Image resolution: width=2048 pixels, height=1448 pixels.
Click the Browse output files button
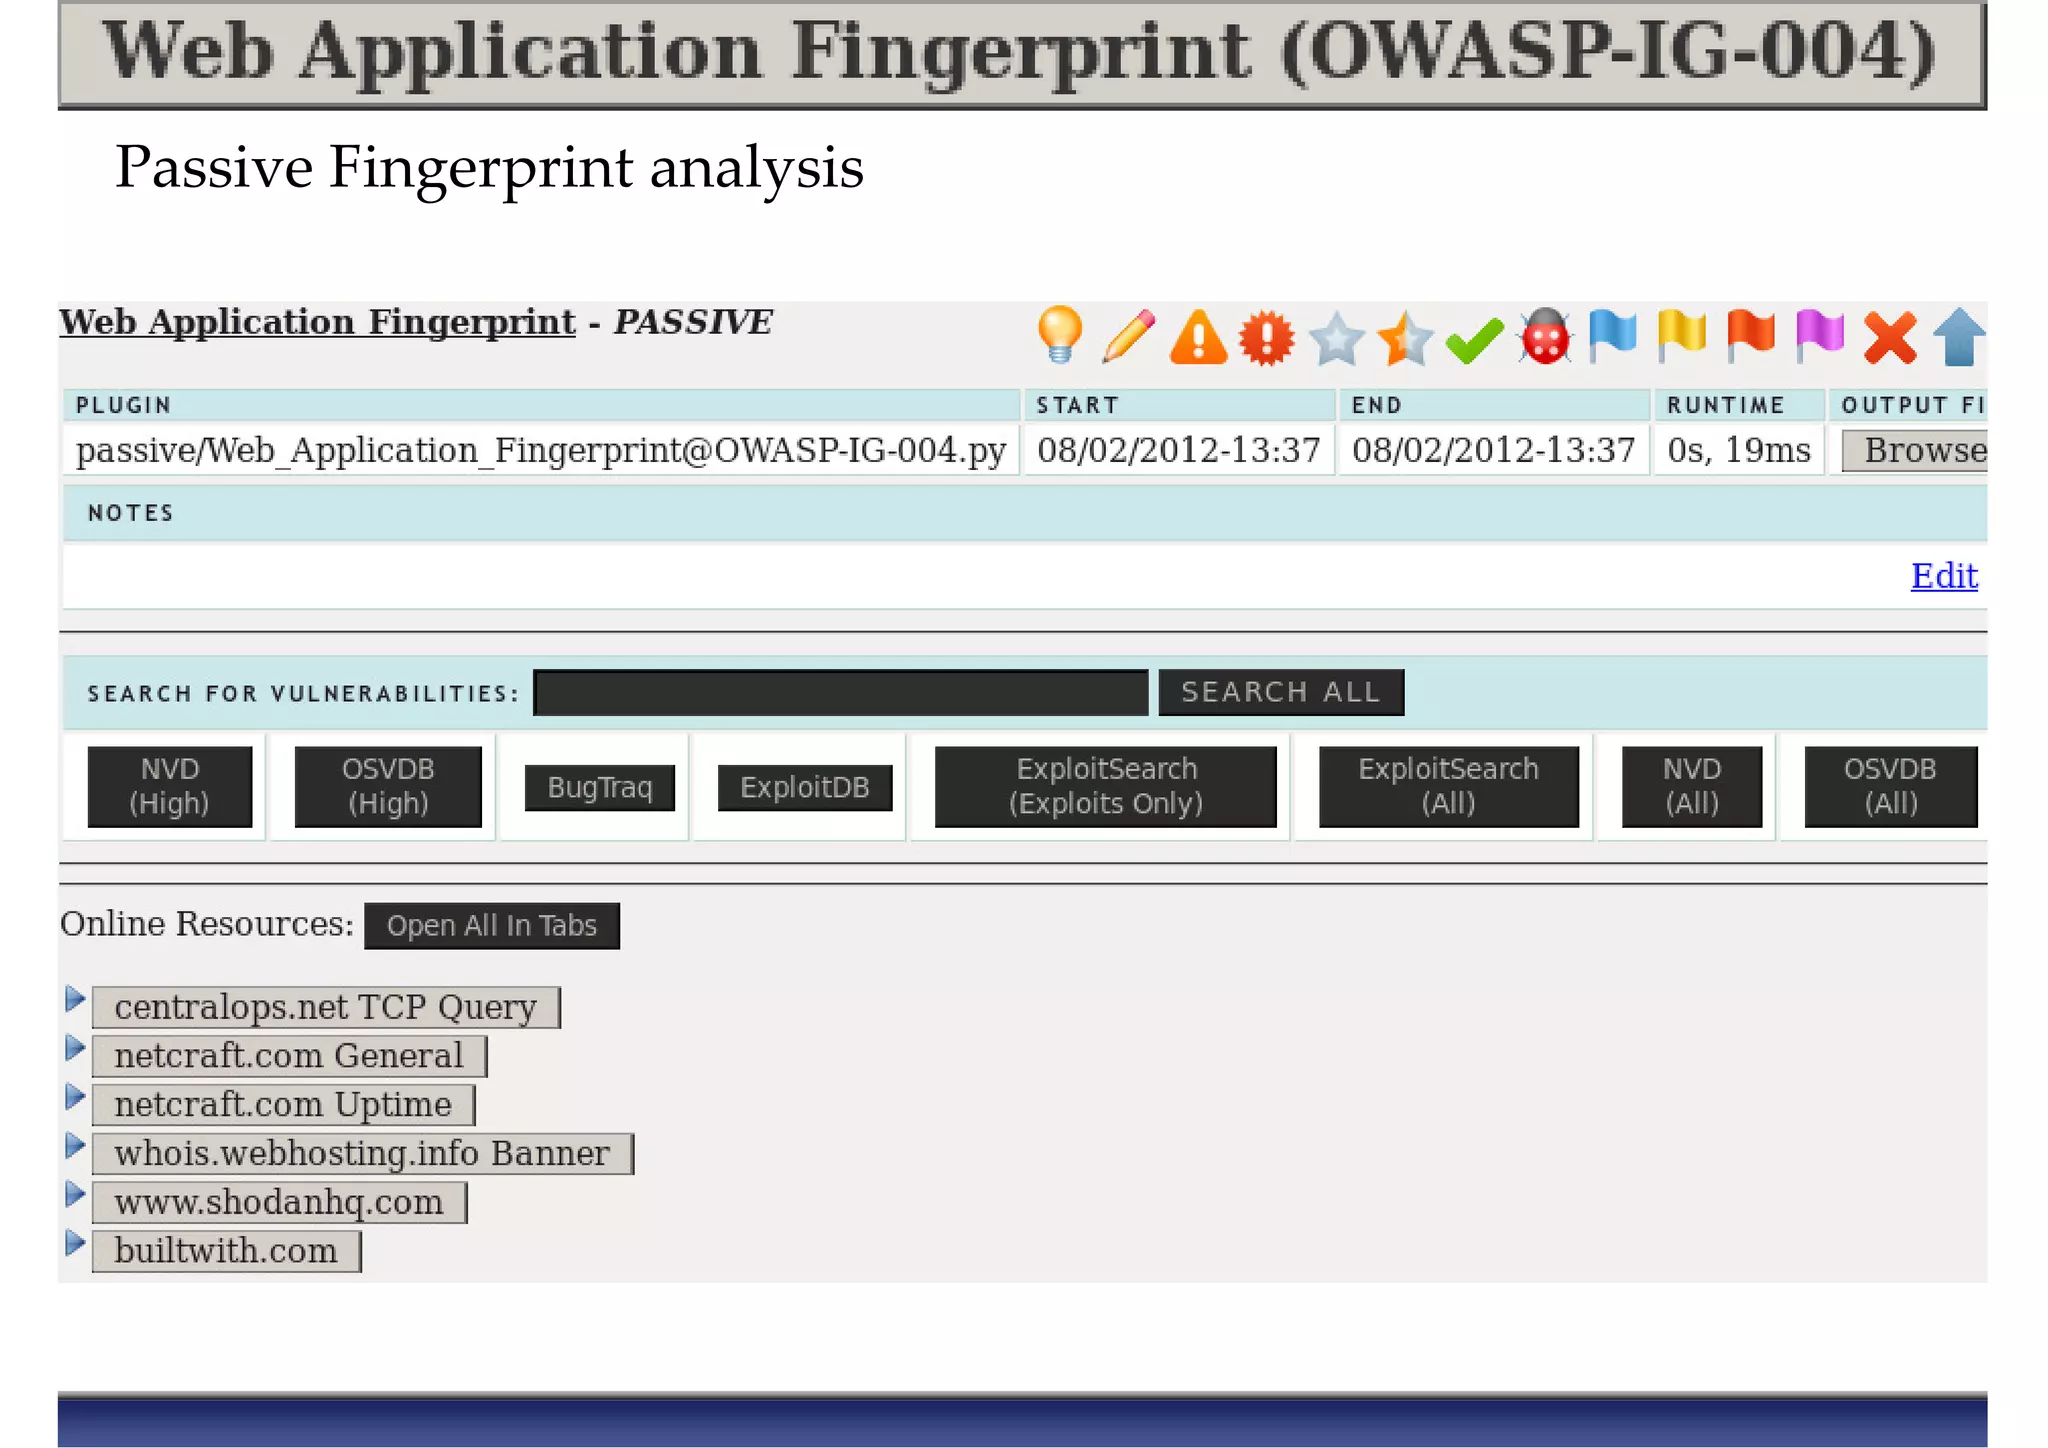click(x=1914, y=450)
